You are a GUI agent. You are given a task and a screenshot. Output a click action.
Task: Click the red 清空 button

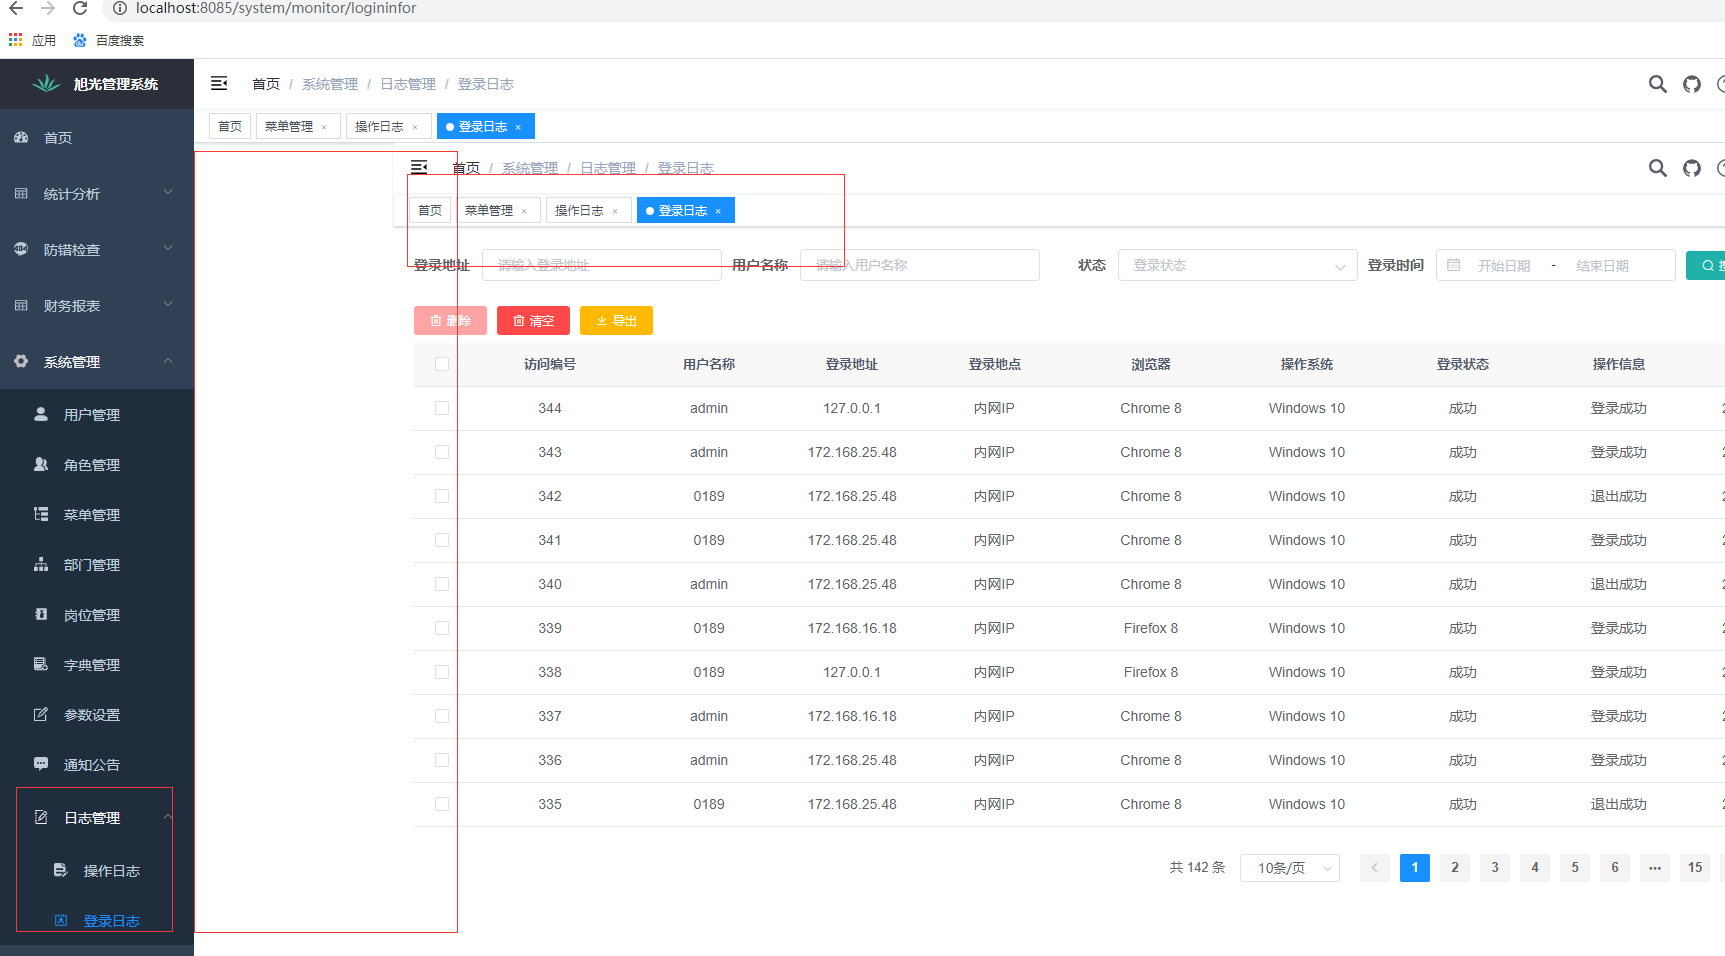[x=533, y=320]
